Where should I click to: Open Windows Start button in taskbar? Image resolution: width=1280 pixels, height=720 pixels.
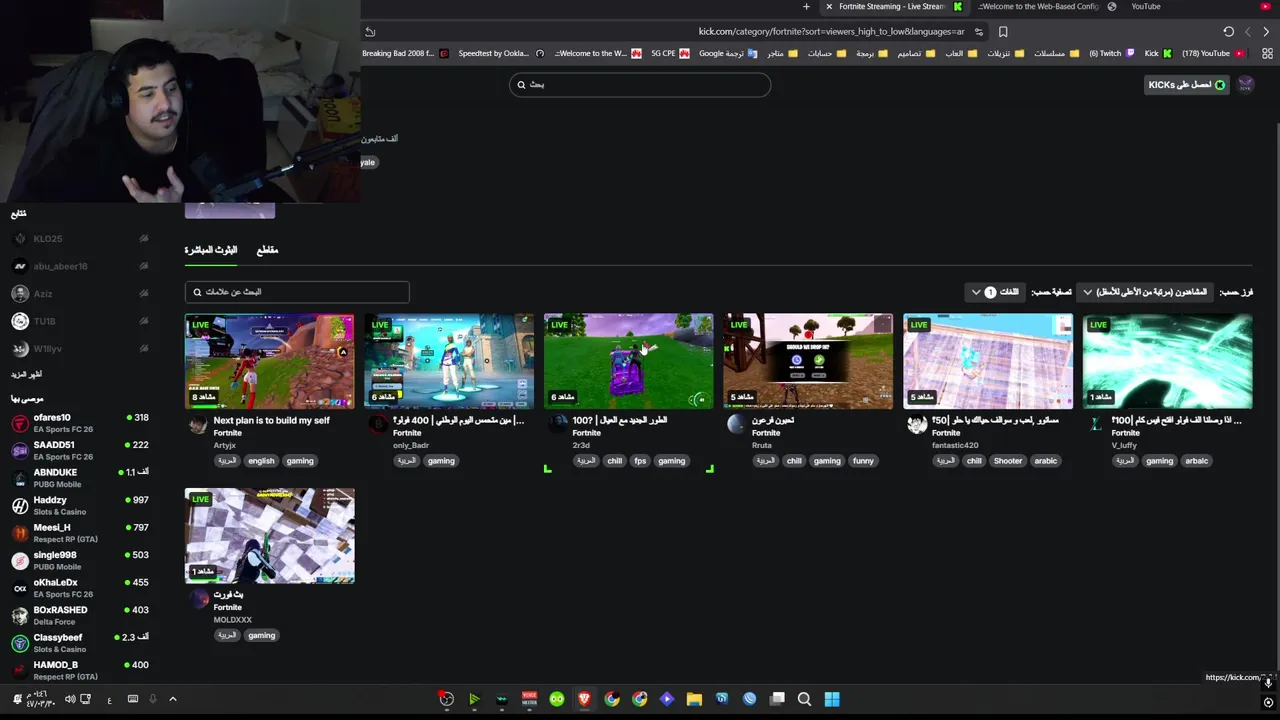832,699
